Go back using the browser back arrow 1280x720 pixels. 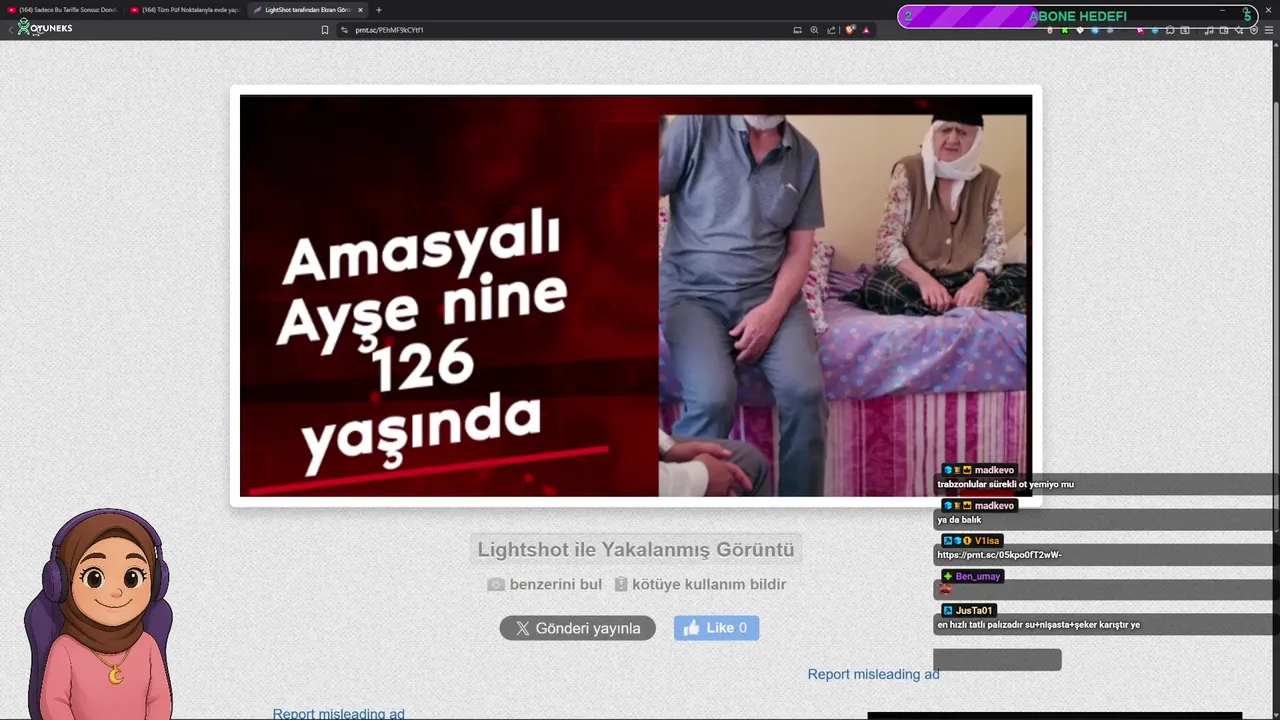[x=10, y=30]
